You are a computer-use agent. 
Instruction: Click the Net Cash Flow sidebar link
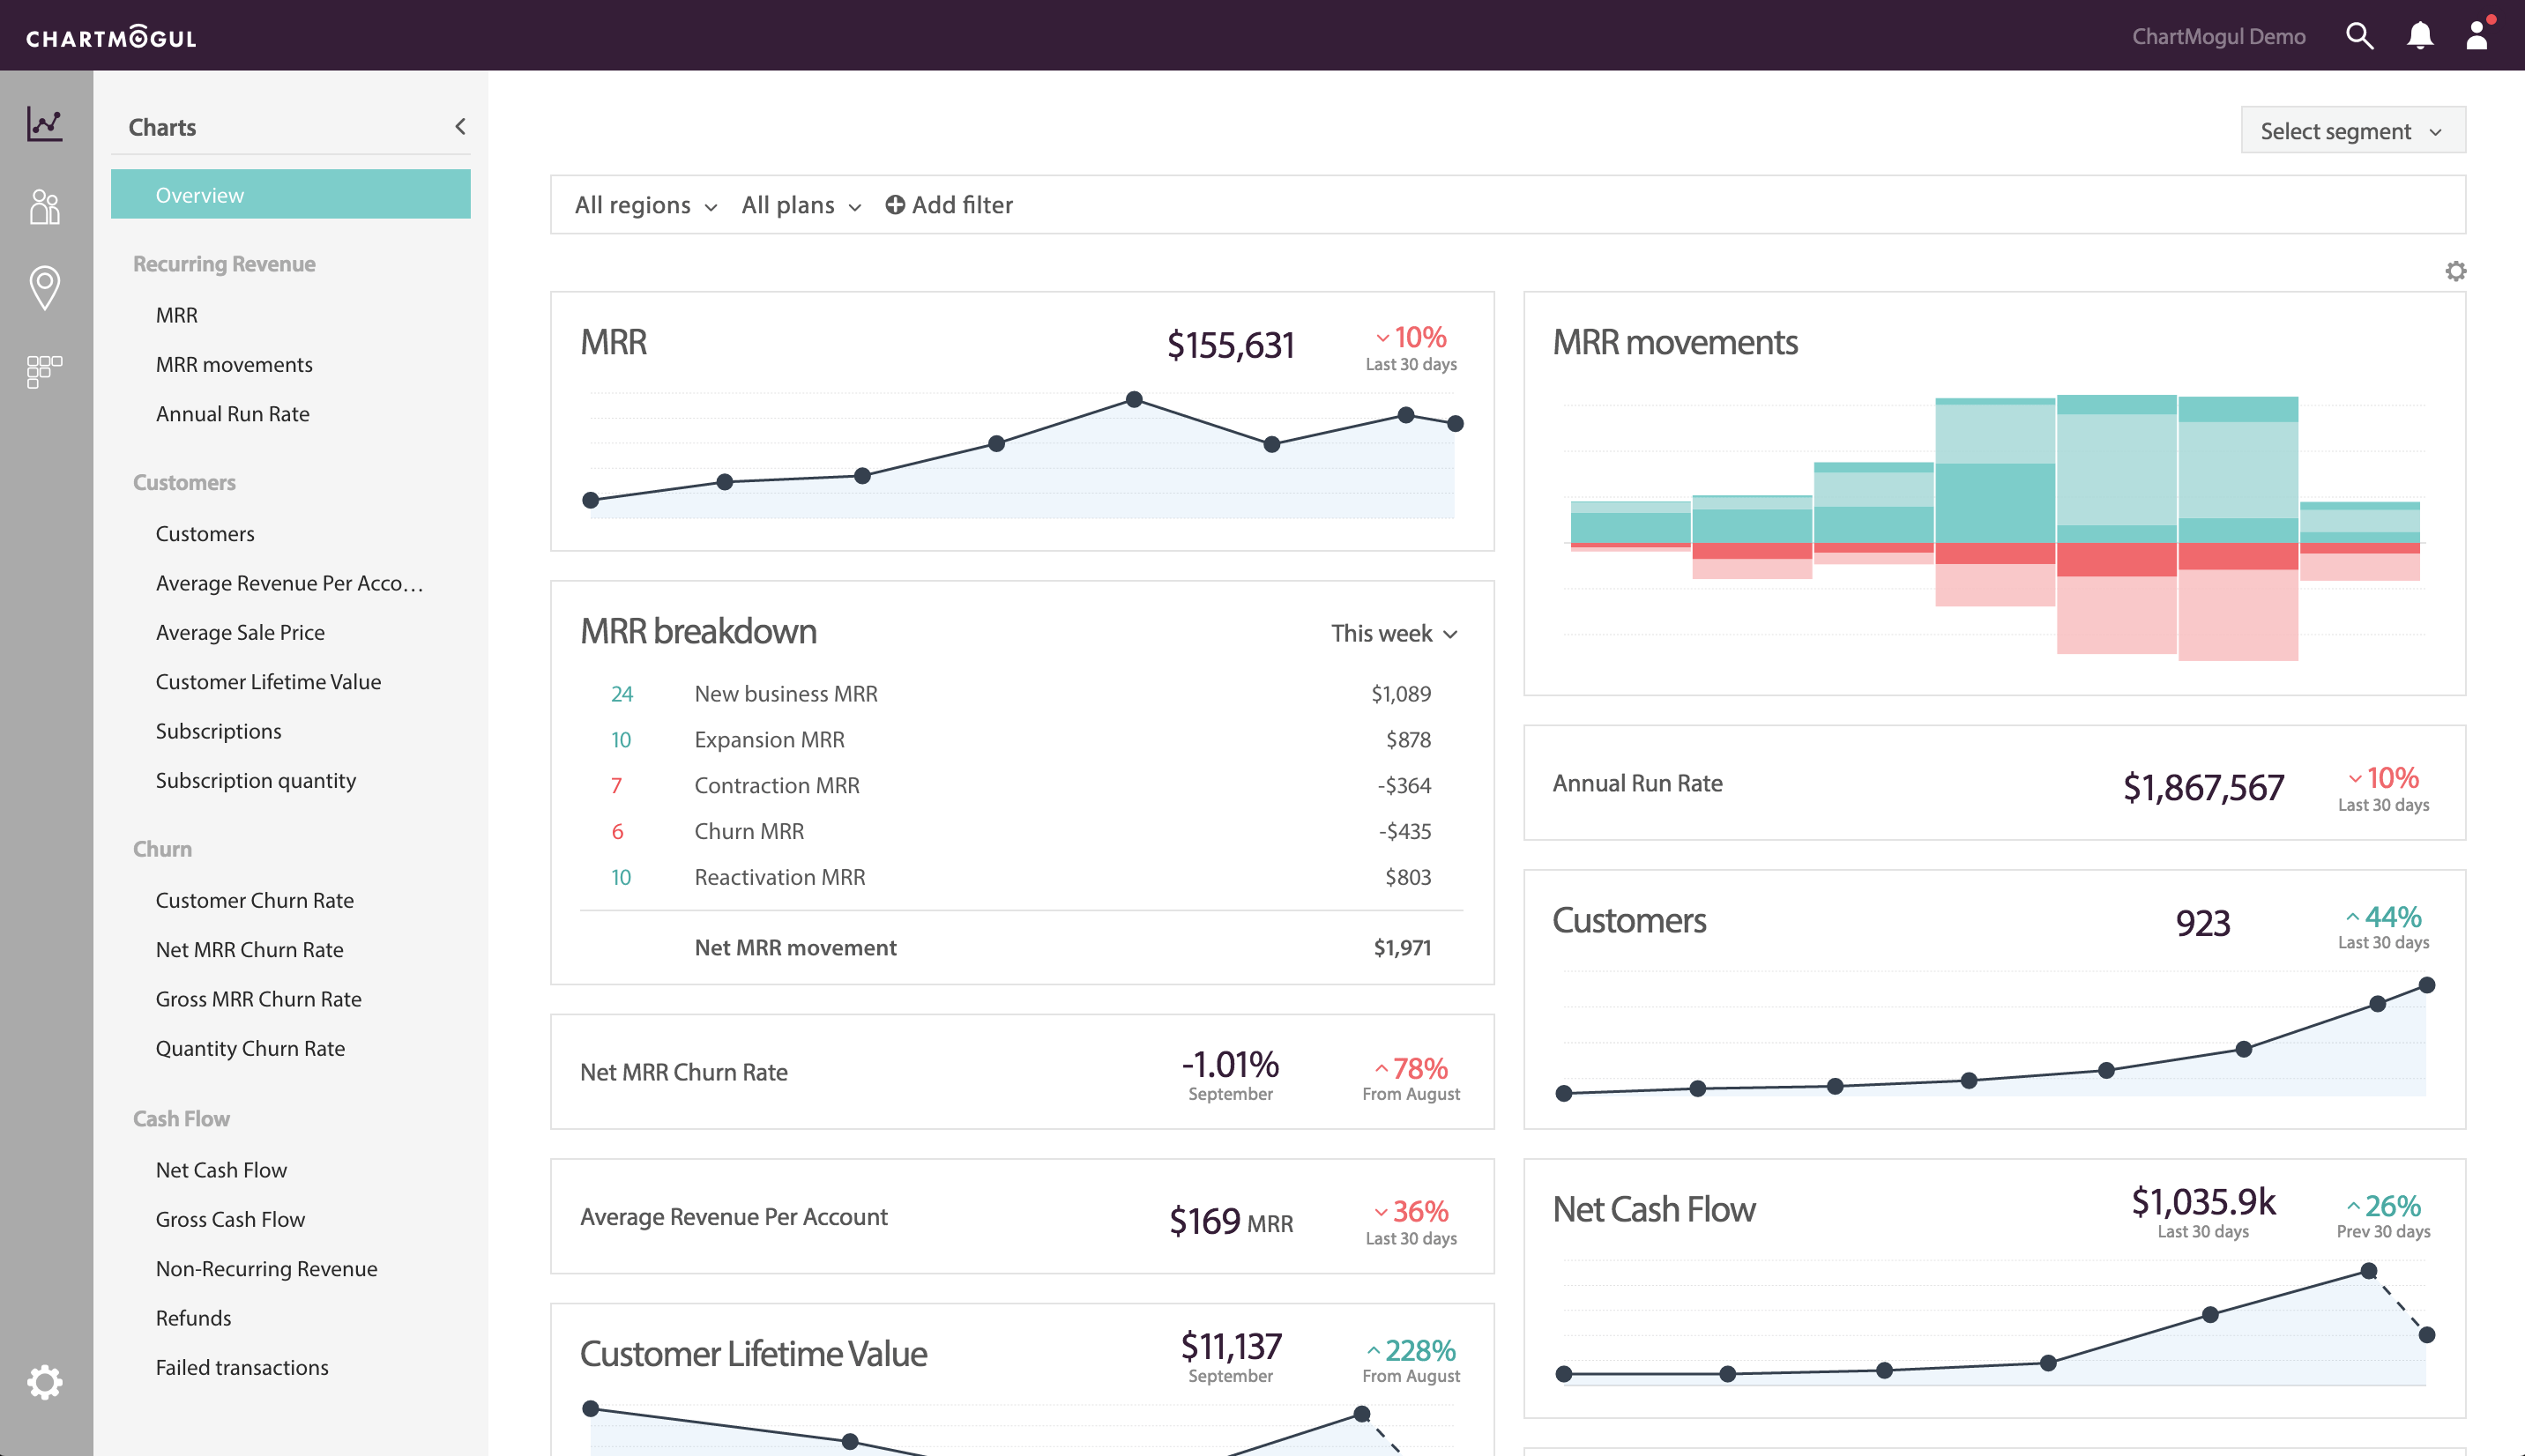pyautogui.click(x=222, y=1170)
